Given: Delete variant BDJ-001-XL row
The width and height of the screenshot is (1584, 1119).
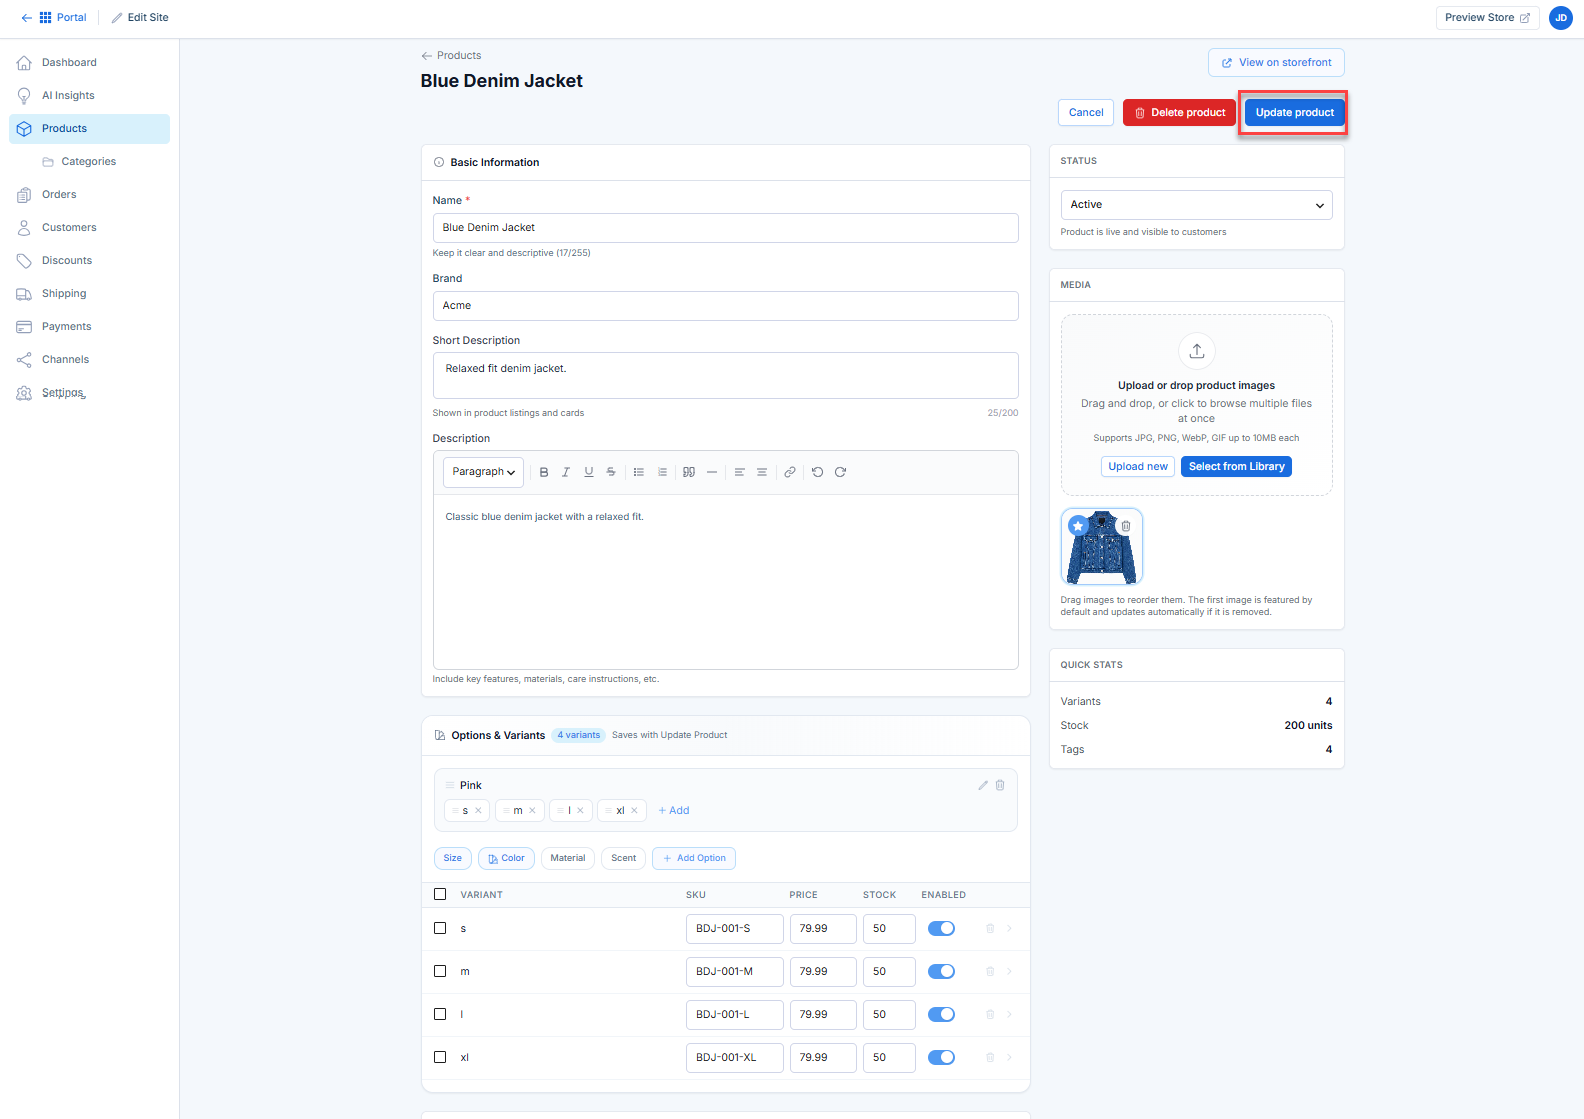Looking at the screenshot, I should click(x=990, y=1058).
